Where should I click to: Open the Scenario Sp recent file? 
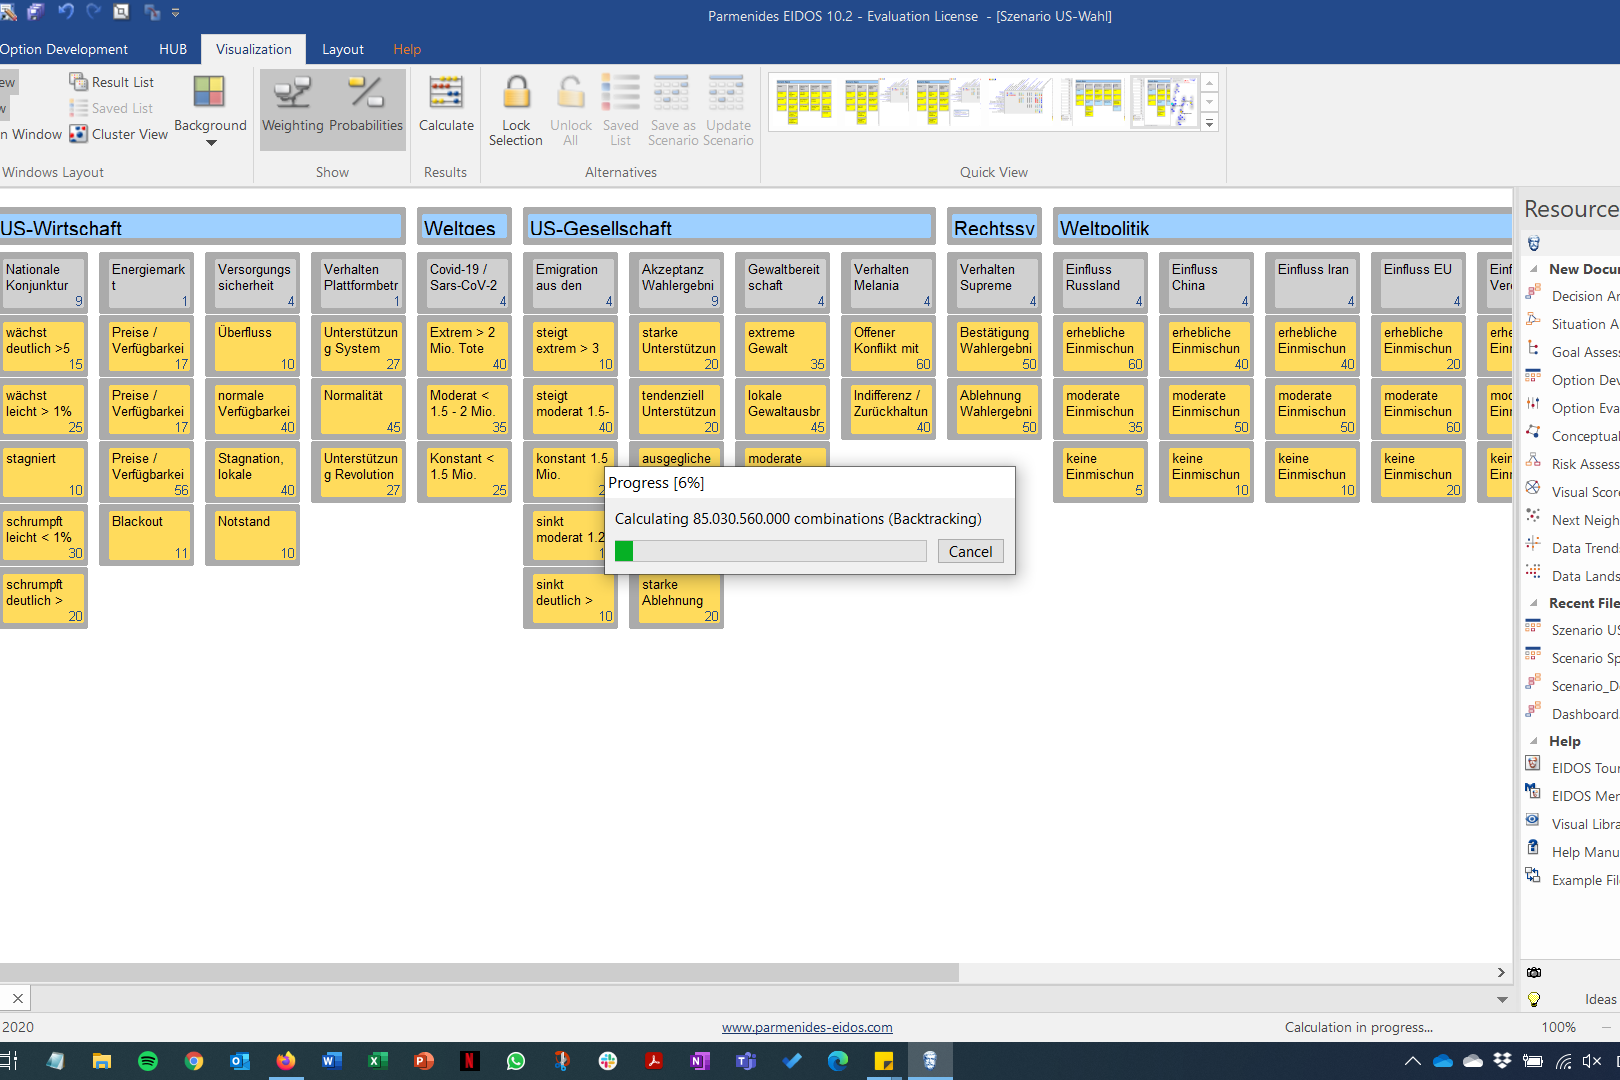(x=1572, y=658)
